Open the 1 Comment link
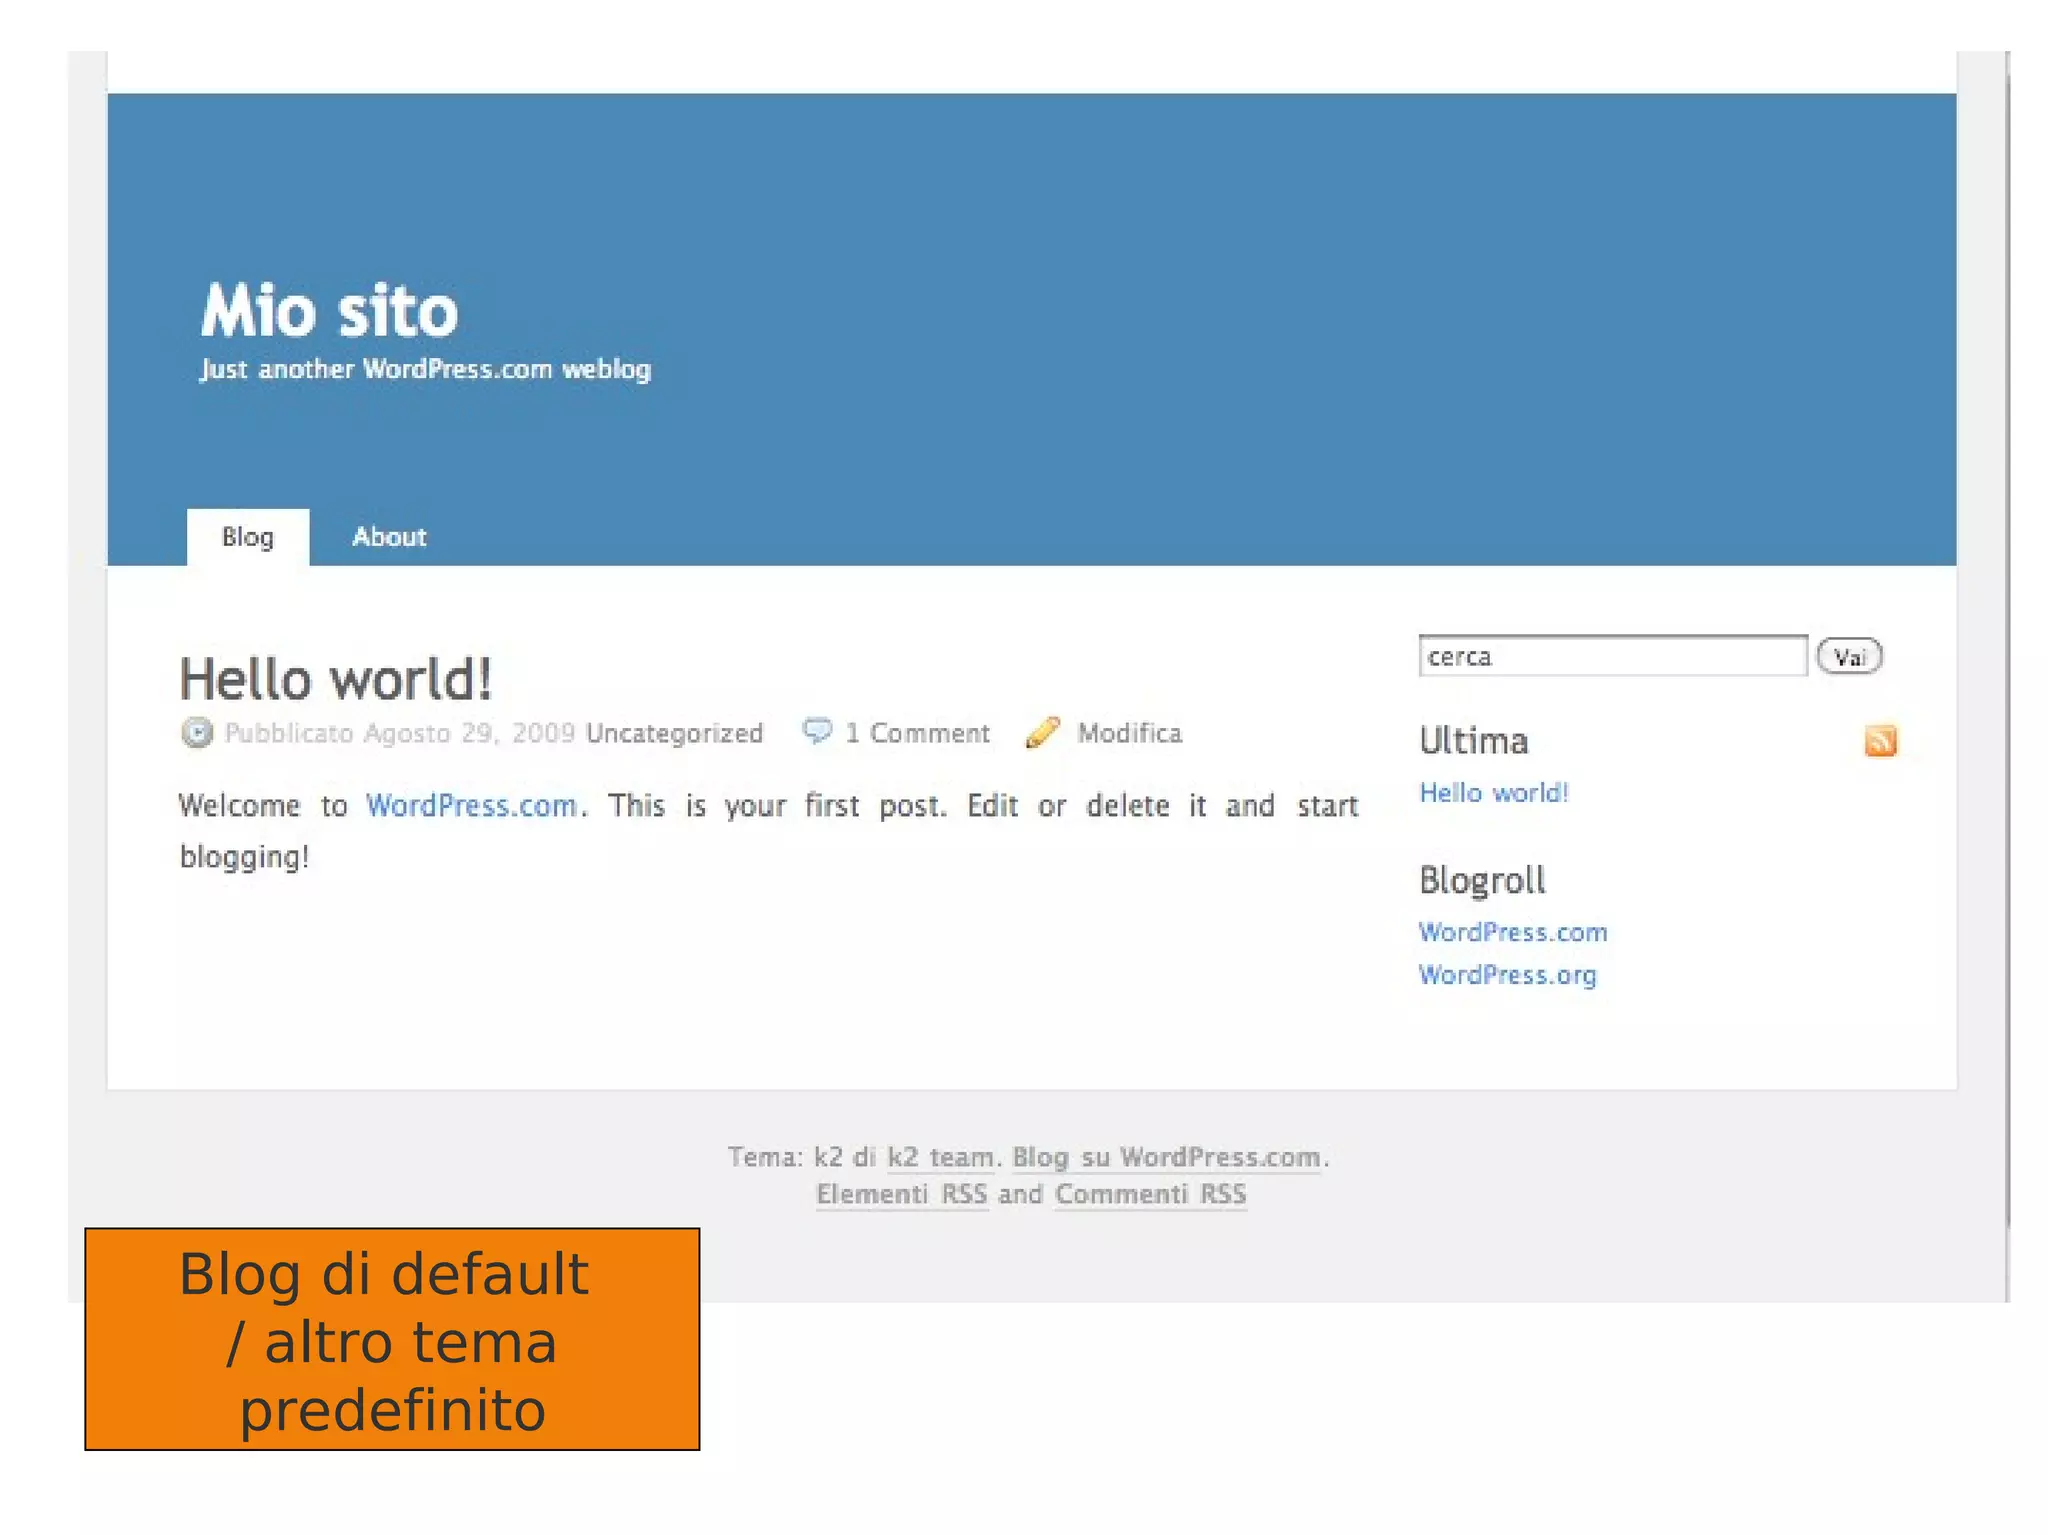 coord(918,733)
